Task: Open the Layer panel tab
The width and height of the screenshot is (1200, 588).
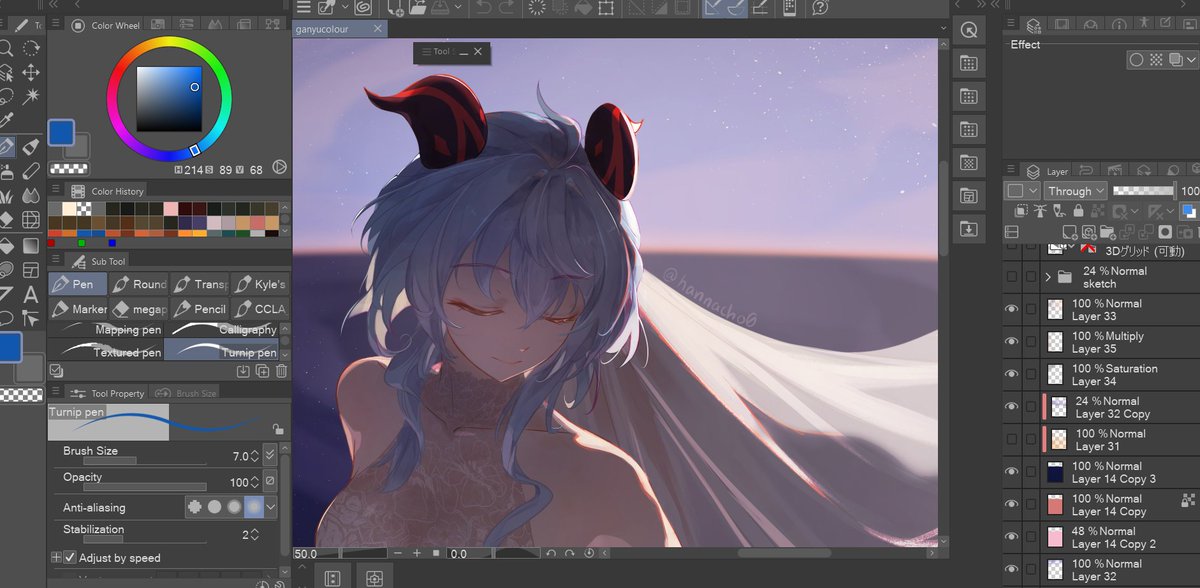Action: click(x=1047, y=171)
